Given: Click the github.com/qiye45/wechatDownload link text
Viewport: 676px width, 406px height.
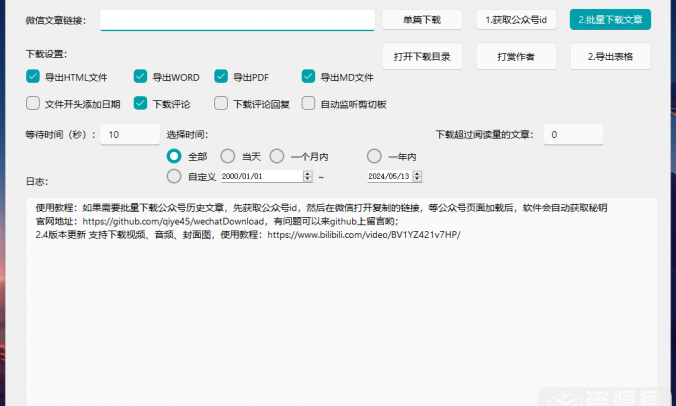Looking at the screenshot, I should coord(173,222).
